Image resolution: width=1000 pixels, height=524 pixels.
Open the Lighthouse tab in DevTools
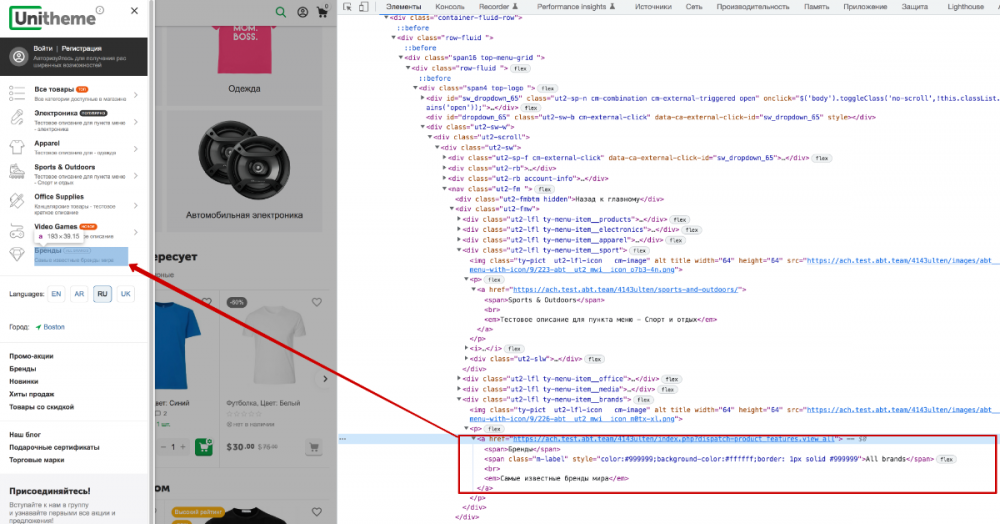click(967, 6)
